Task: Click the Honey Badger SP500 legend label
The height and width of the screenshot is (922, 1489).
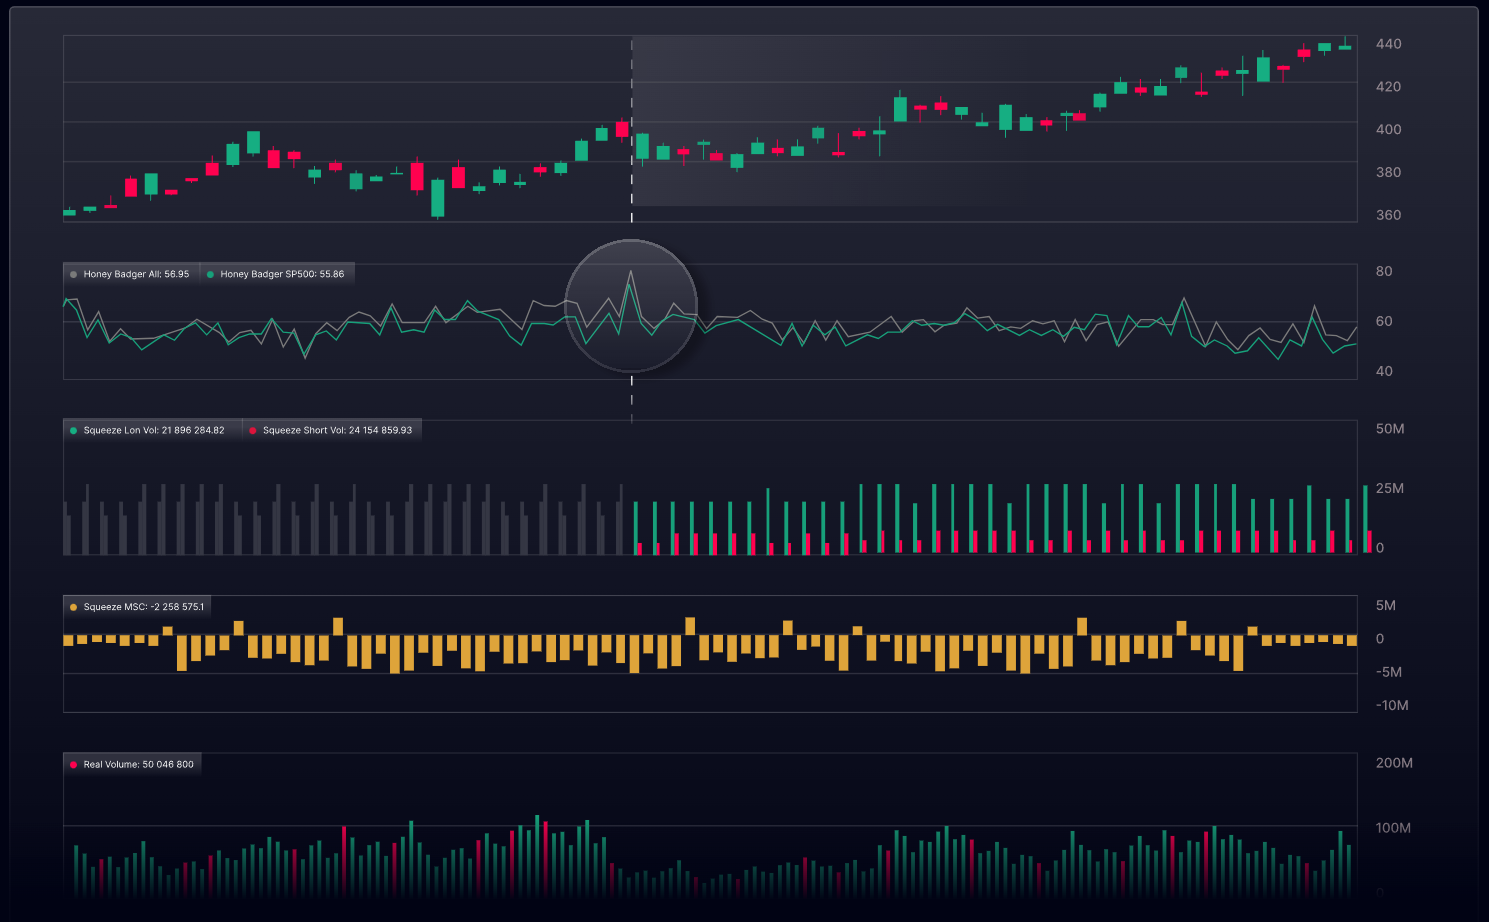Action: click(282, 274)
